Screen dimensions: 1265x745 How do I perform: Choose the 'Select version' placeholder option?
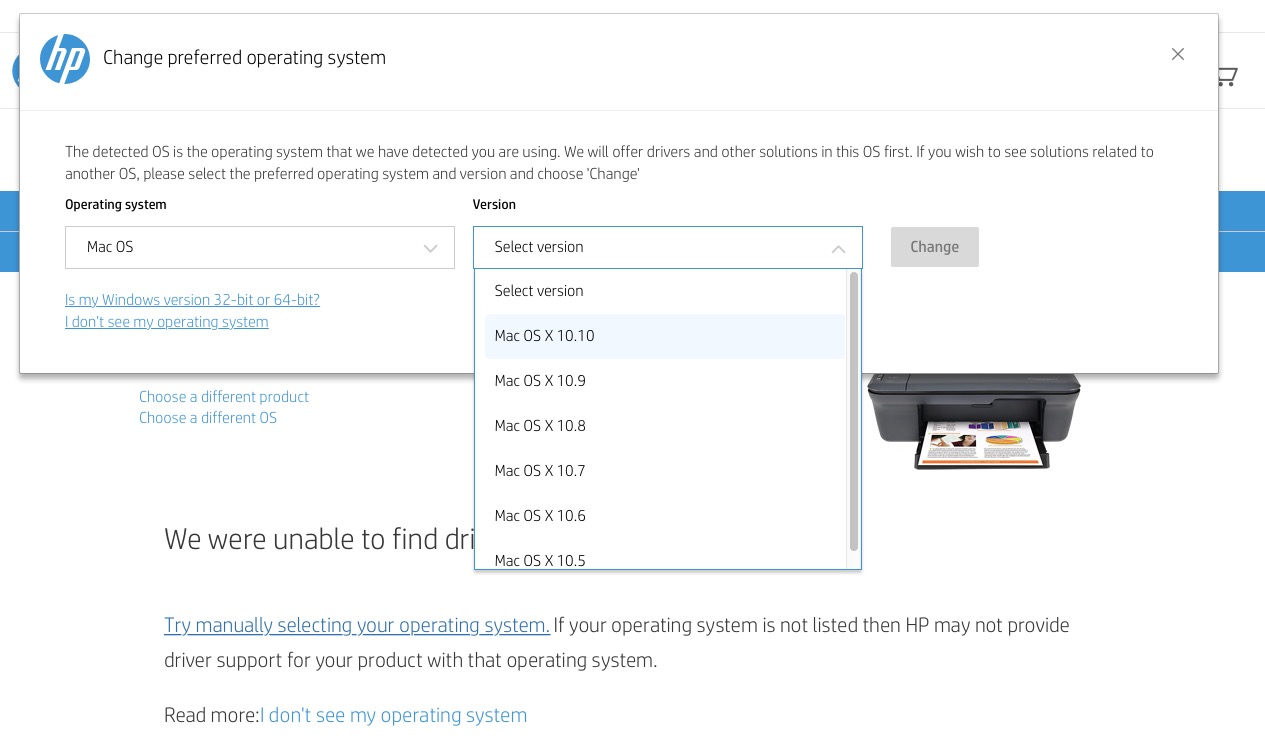[539, 291]
